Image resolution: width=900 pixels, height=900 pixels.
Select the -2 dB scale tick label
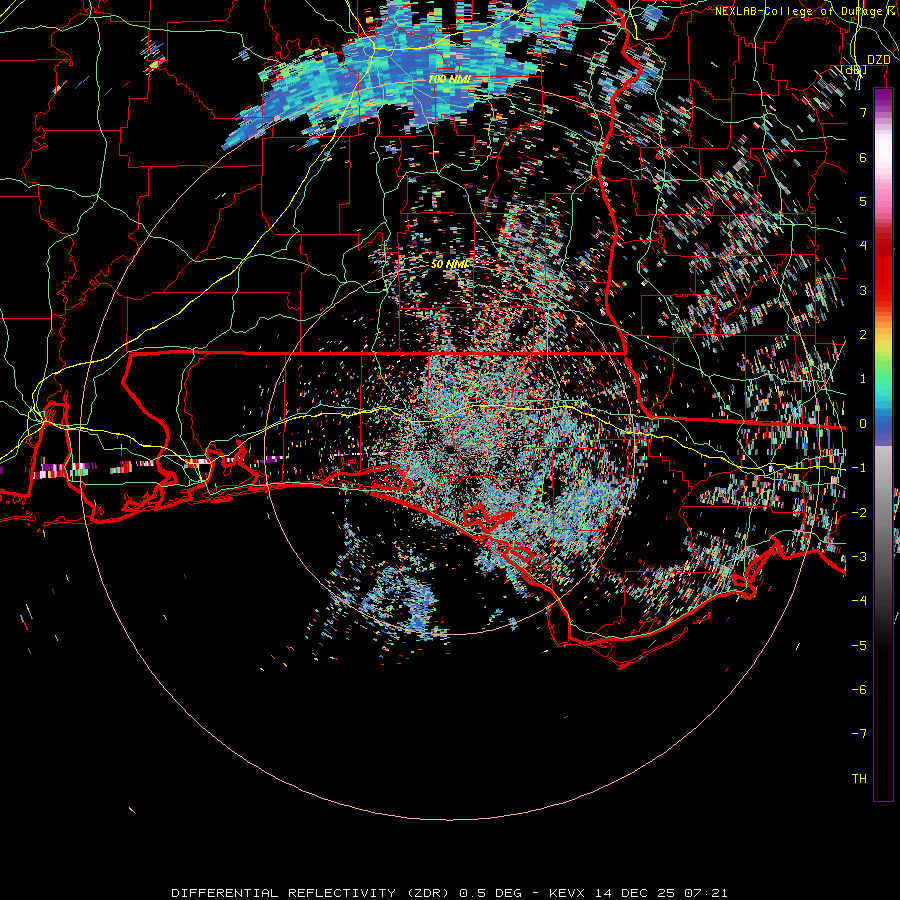point(859,513)
